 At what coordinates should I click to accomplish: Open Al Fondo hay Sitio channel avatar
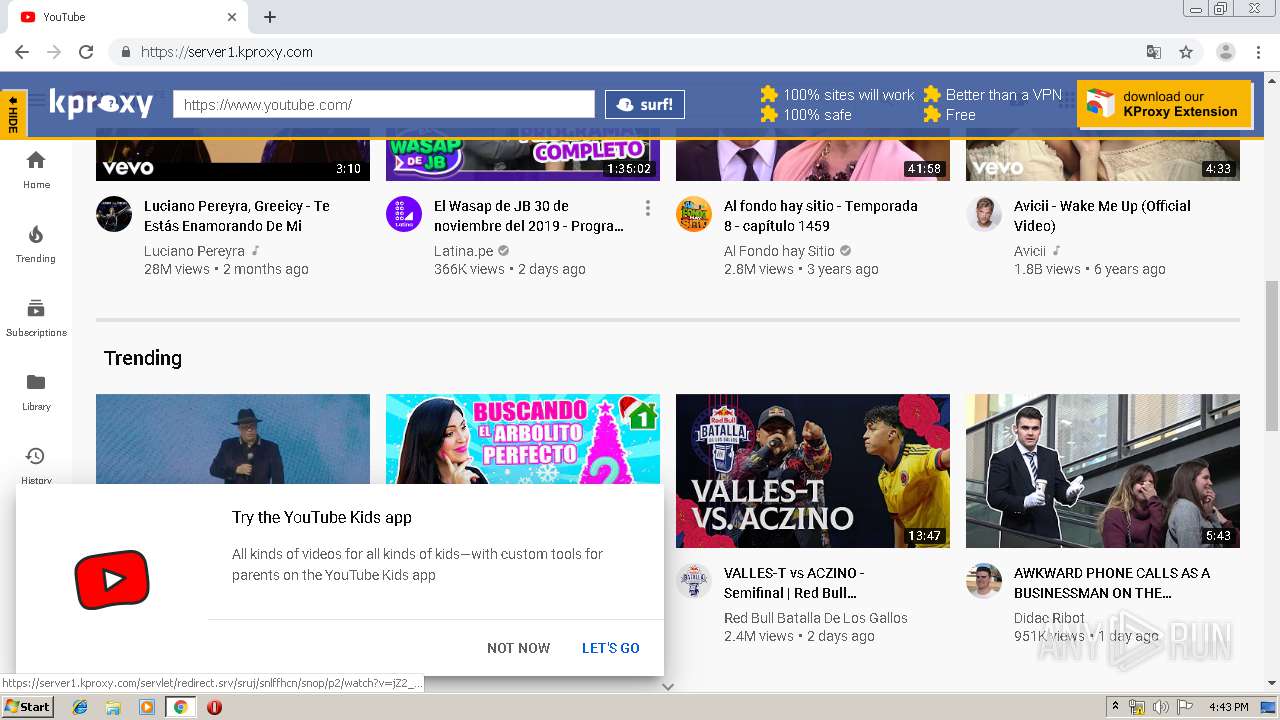(x=694, y=214)
